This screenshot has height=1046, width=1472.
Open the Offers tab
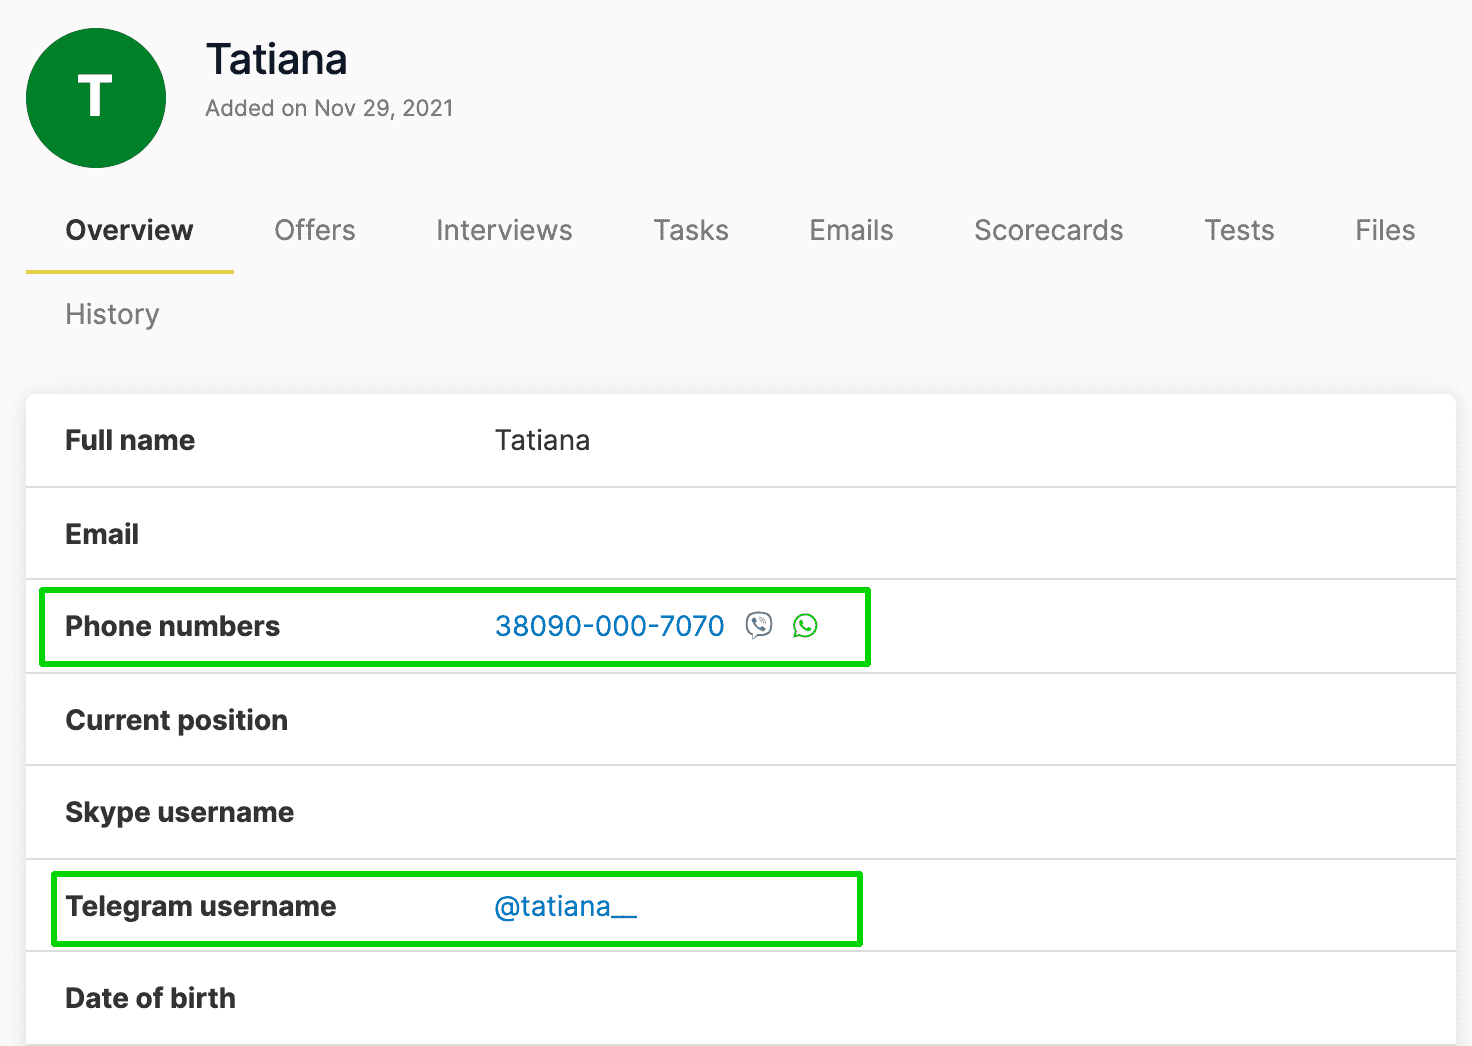pyautogui.click(x=315, y=231)
